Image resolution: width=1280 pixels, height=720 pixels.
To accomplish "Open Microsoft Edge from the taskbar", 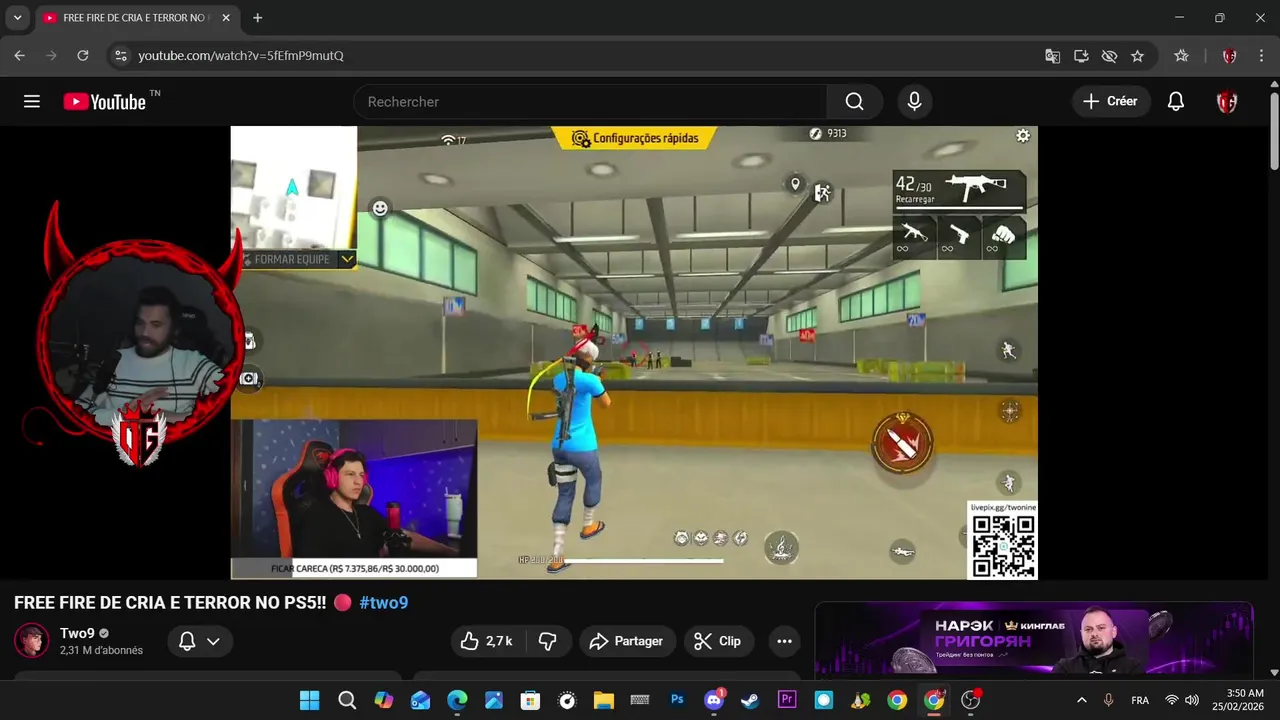I will [x=457, y=700].
